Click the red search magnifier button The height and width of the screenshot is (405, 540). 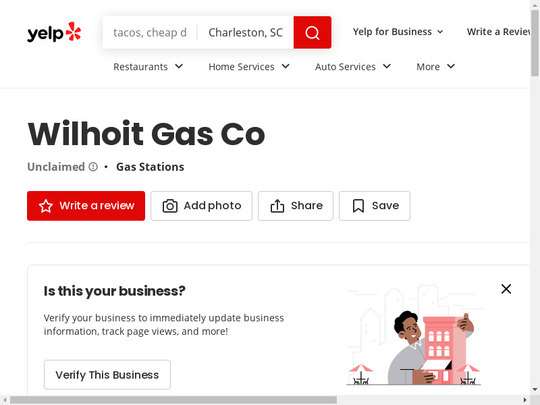(x=312, y=32)
